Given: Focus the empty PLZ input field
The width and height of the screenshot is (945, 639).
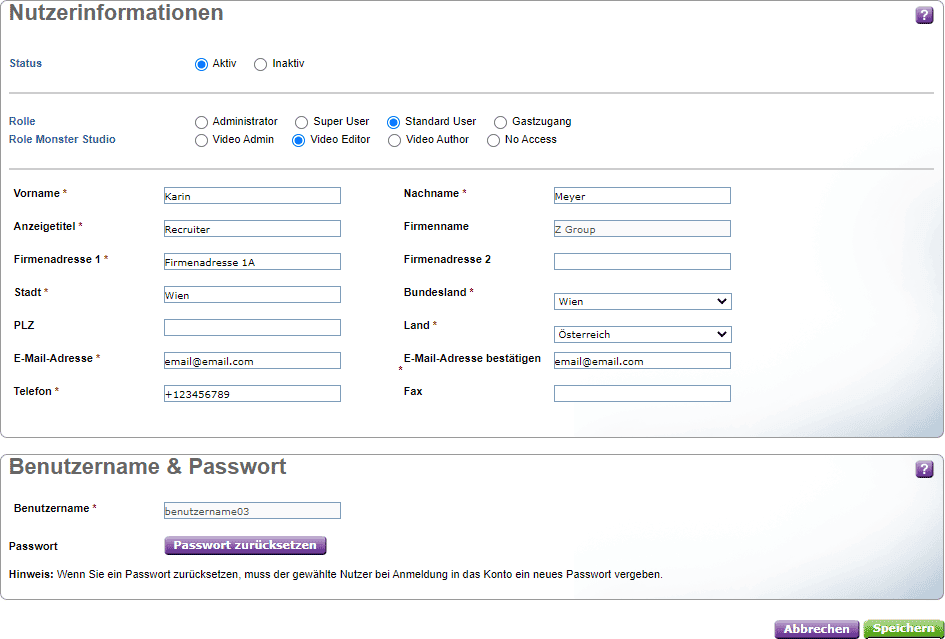Looking at the screenshot, I should (252, 327).
